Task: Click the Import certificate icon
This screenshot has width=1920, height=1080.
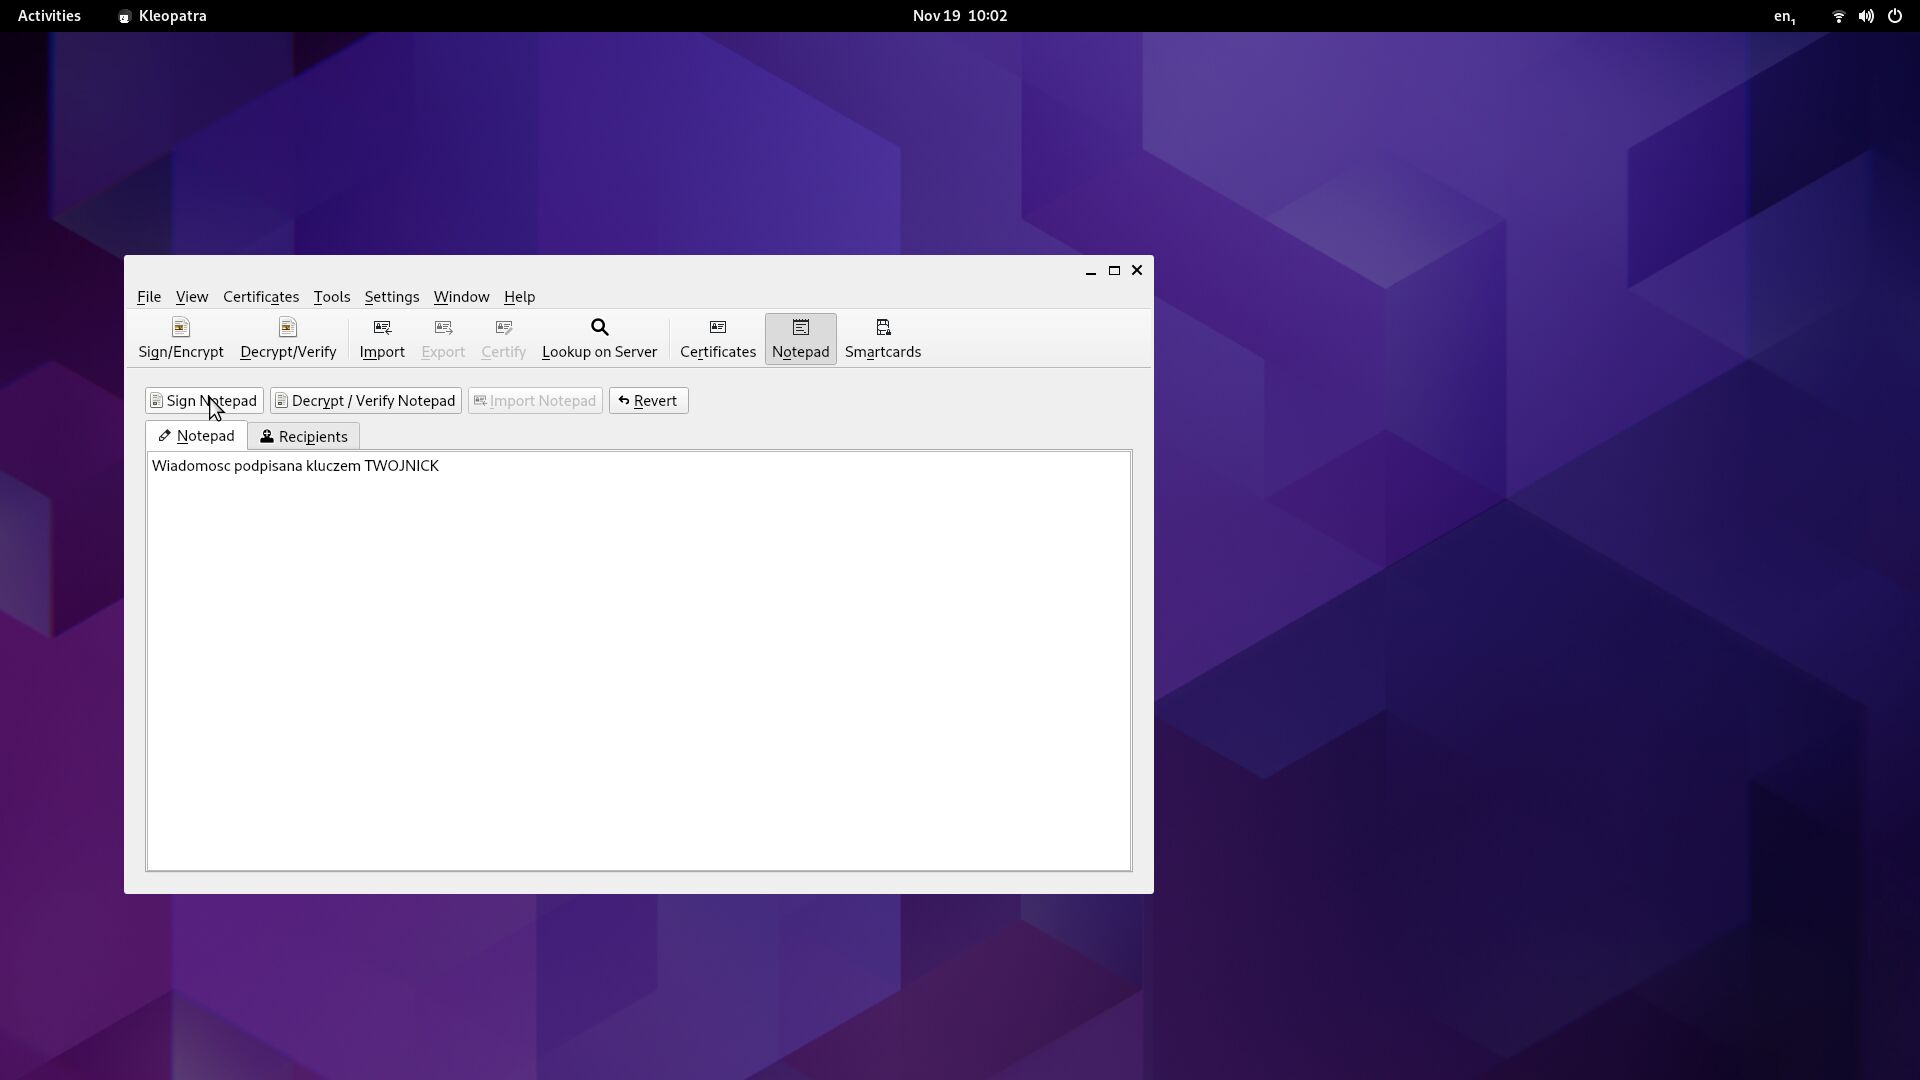Action: coord(382,338)
